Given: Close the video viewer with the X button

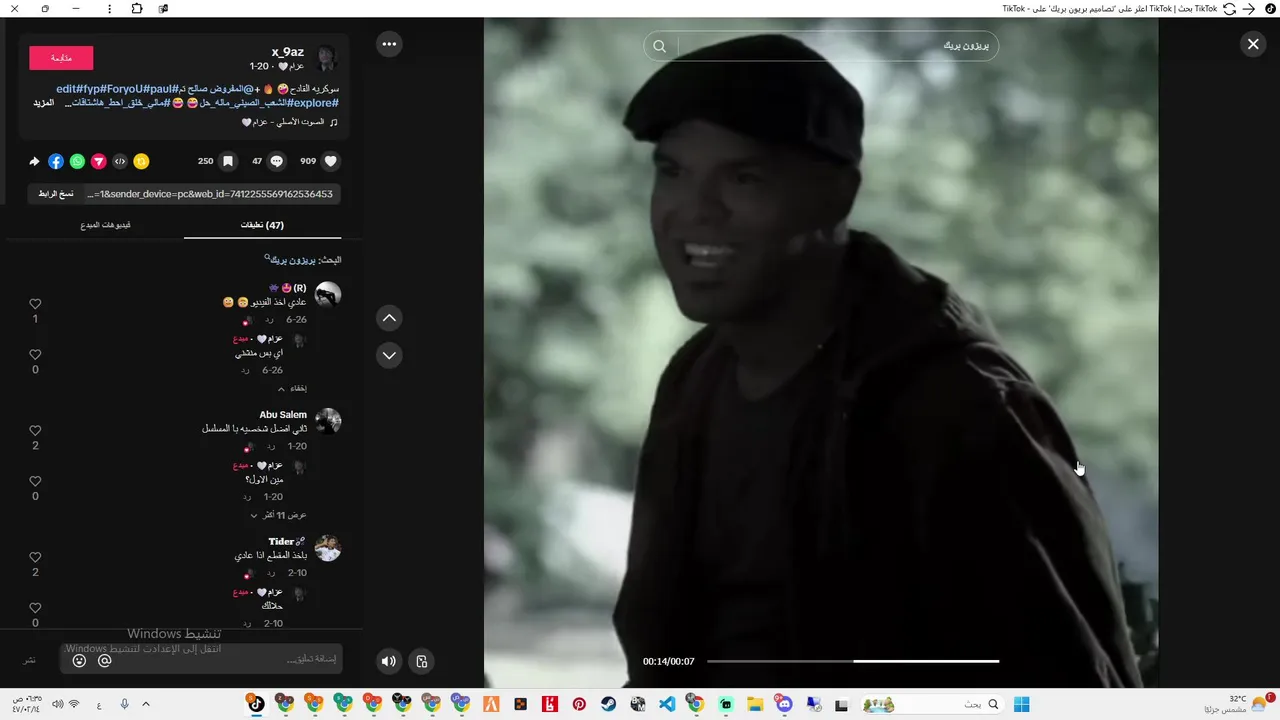Looking at the screenshot, I should pos(1253,44).
